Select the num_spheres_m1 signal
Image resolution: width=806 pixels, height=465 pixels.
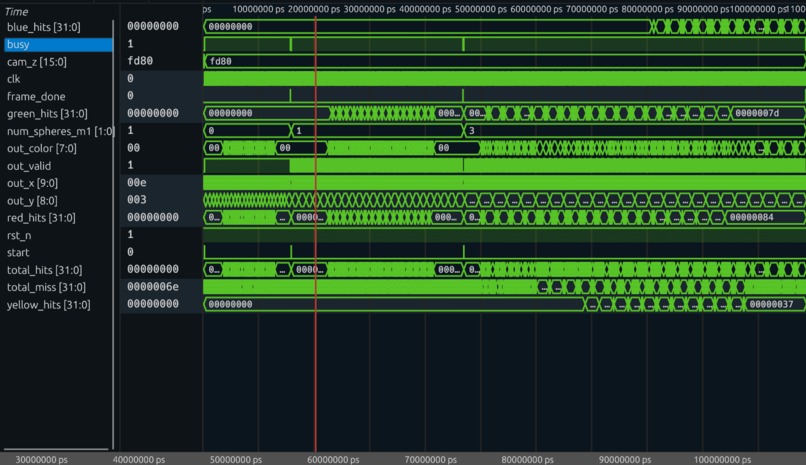tap(60, 131)
